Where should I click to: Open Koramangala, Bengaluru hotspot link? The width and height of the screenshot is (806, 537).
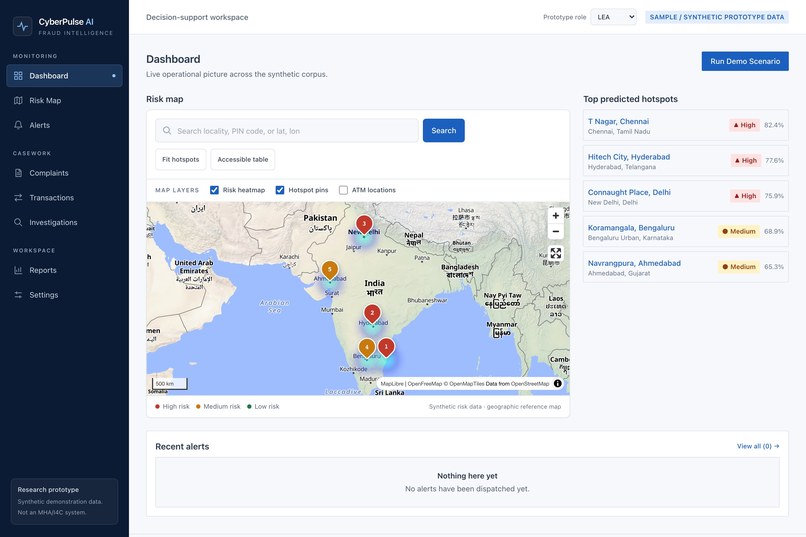pyautogui.click(x=631, y=228)
